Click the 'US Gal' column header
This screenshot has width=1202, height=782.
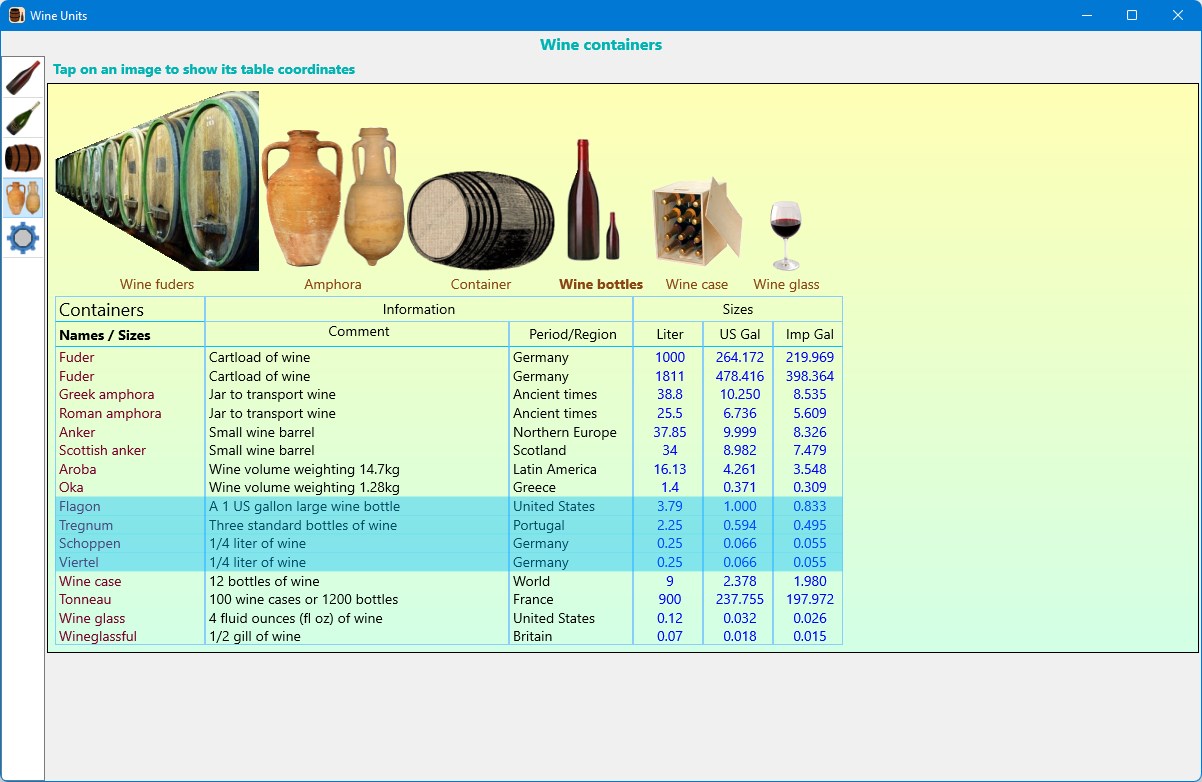click(x=740, y=334)
